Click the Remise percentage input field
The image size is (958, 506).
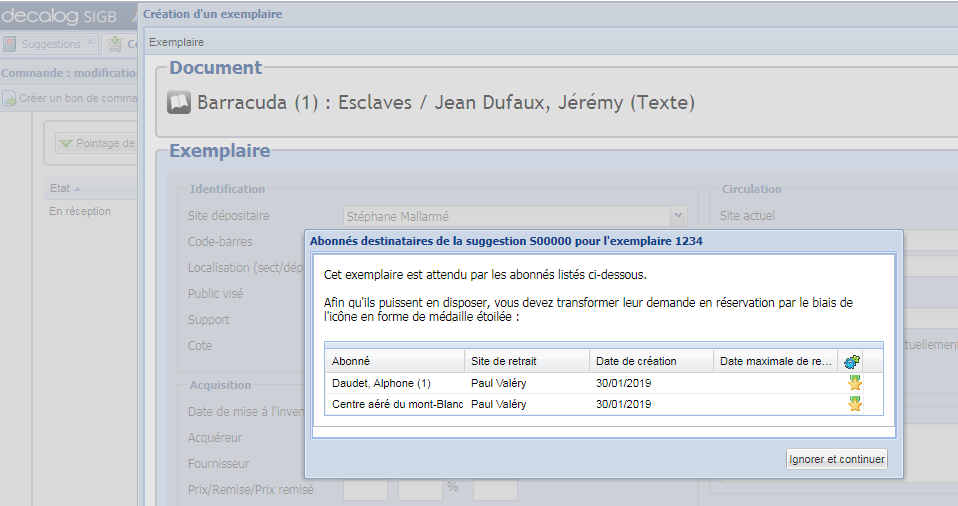click(420, 489)
